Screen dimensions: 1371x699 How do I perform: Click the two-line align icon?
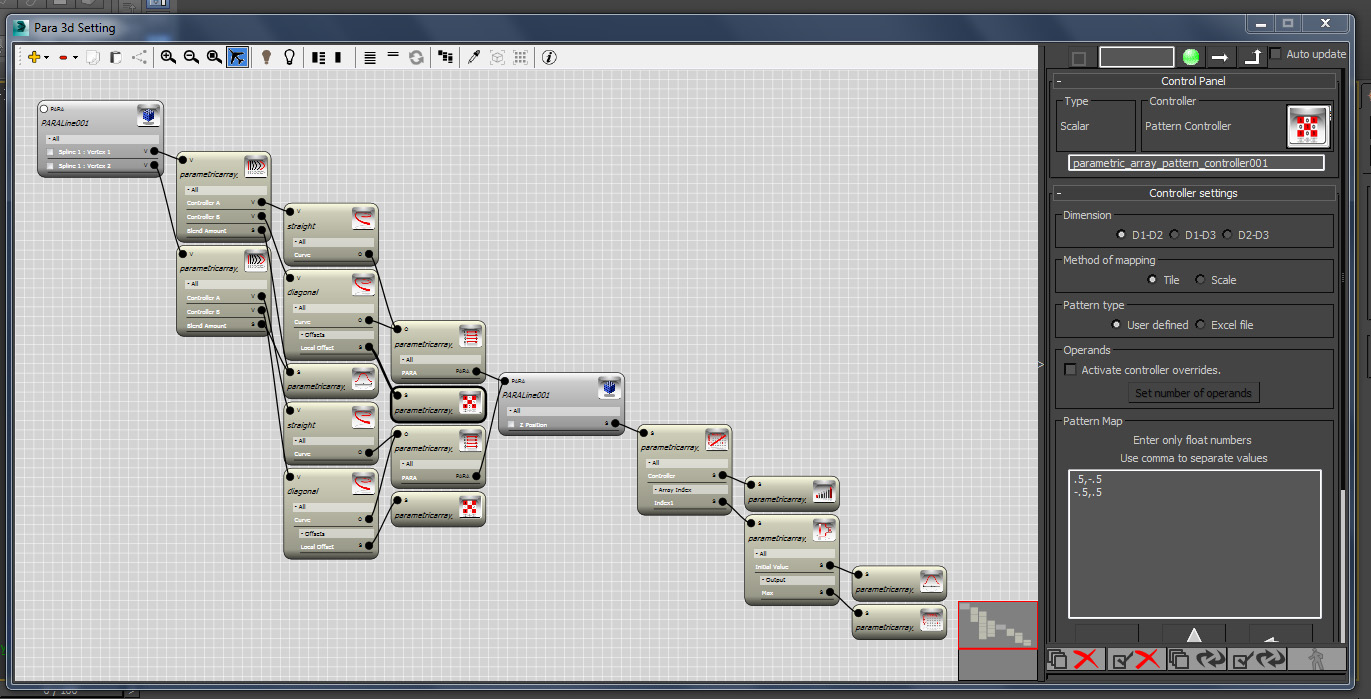[x=393, y=56]
